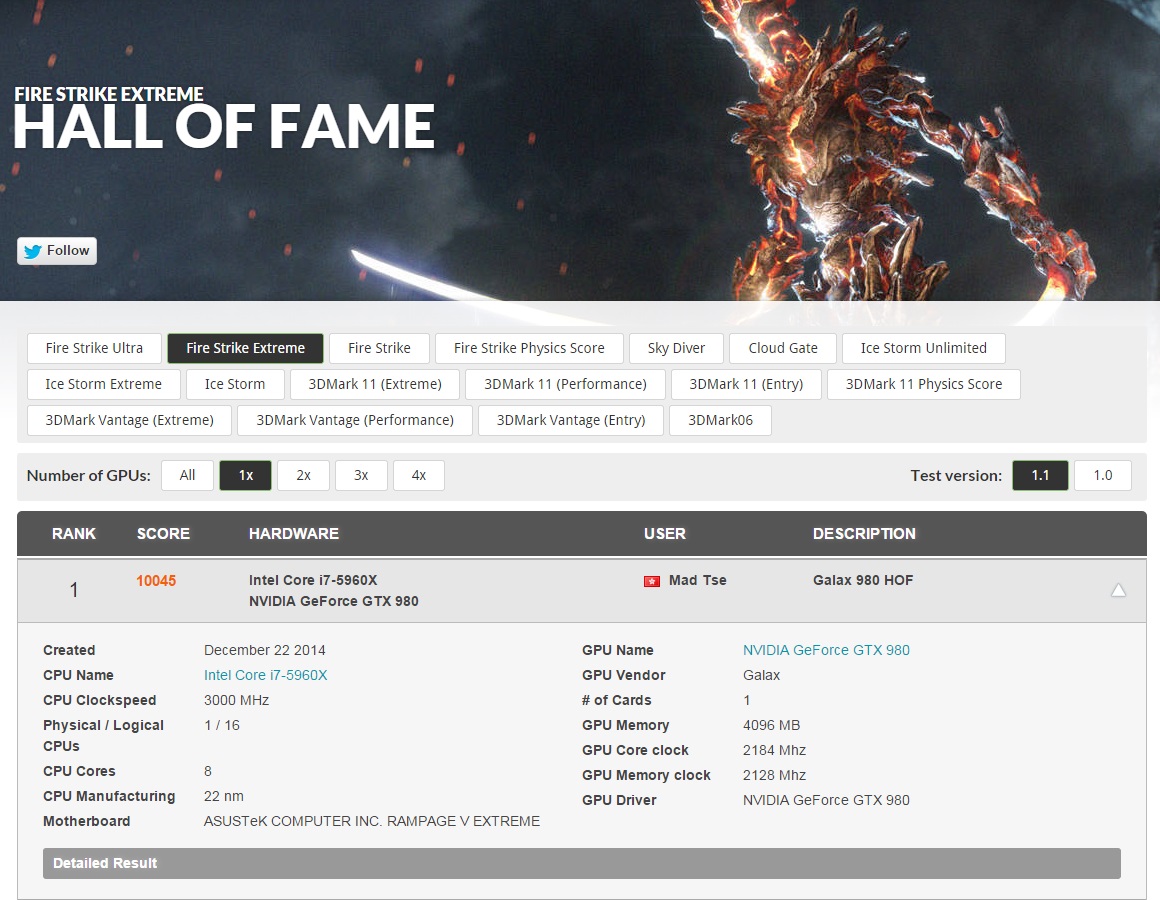Screen dimensions: 1160x900
Task: Select 3DMark Vantage (Entry) tab
Action: [571, 421]
